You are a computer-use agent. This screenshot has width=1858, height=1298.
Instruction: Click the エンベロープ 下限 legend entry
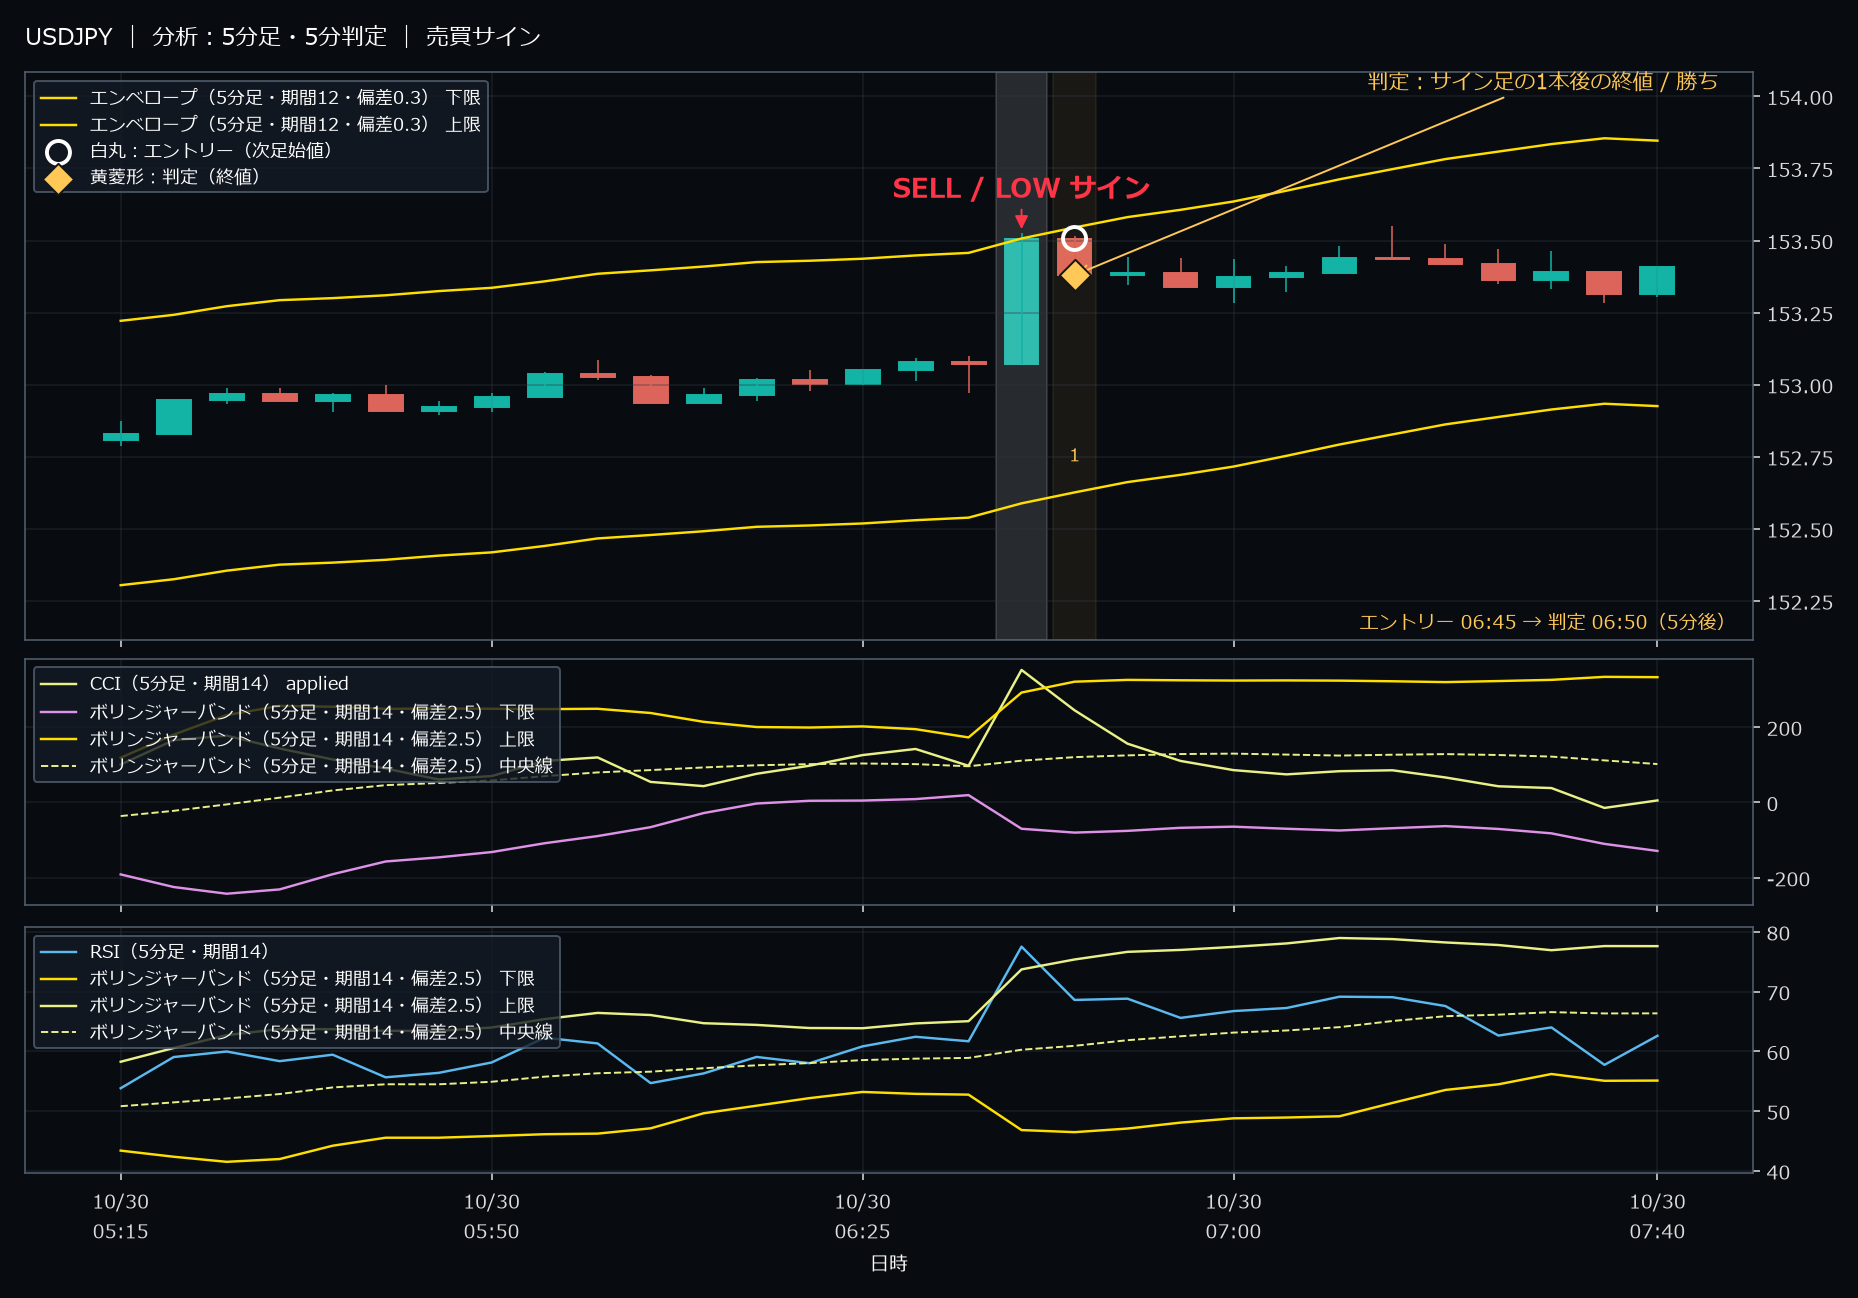(x=261, y=98)
